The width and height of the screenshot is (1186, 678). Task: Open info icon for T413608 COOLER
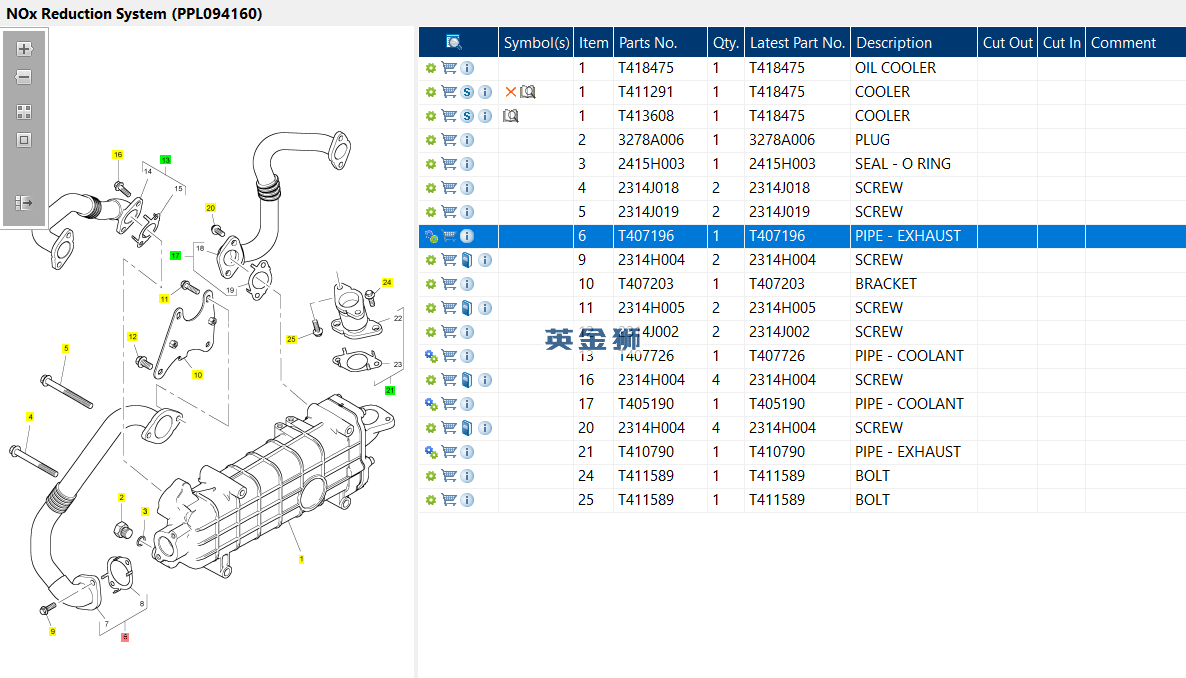486,117
